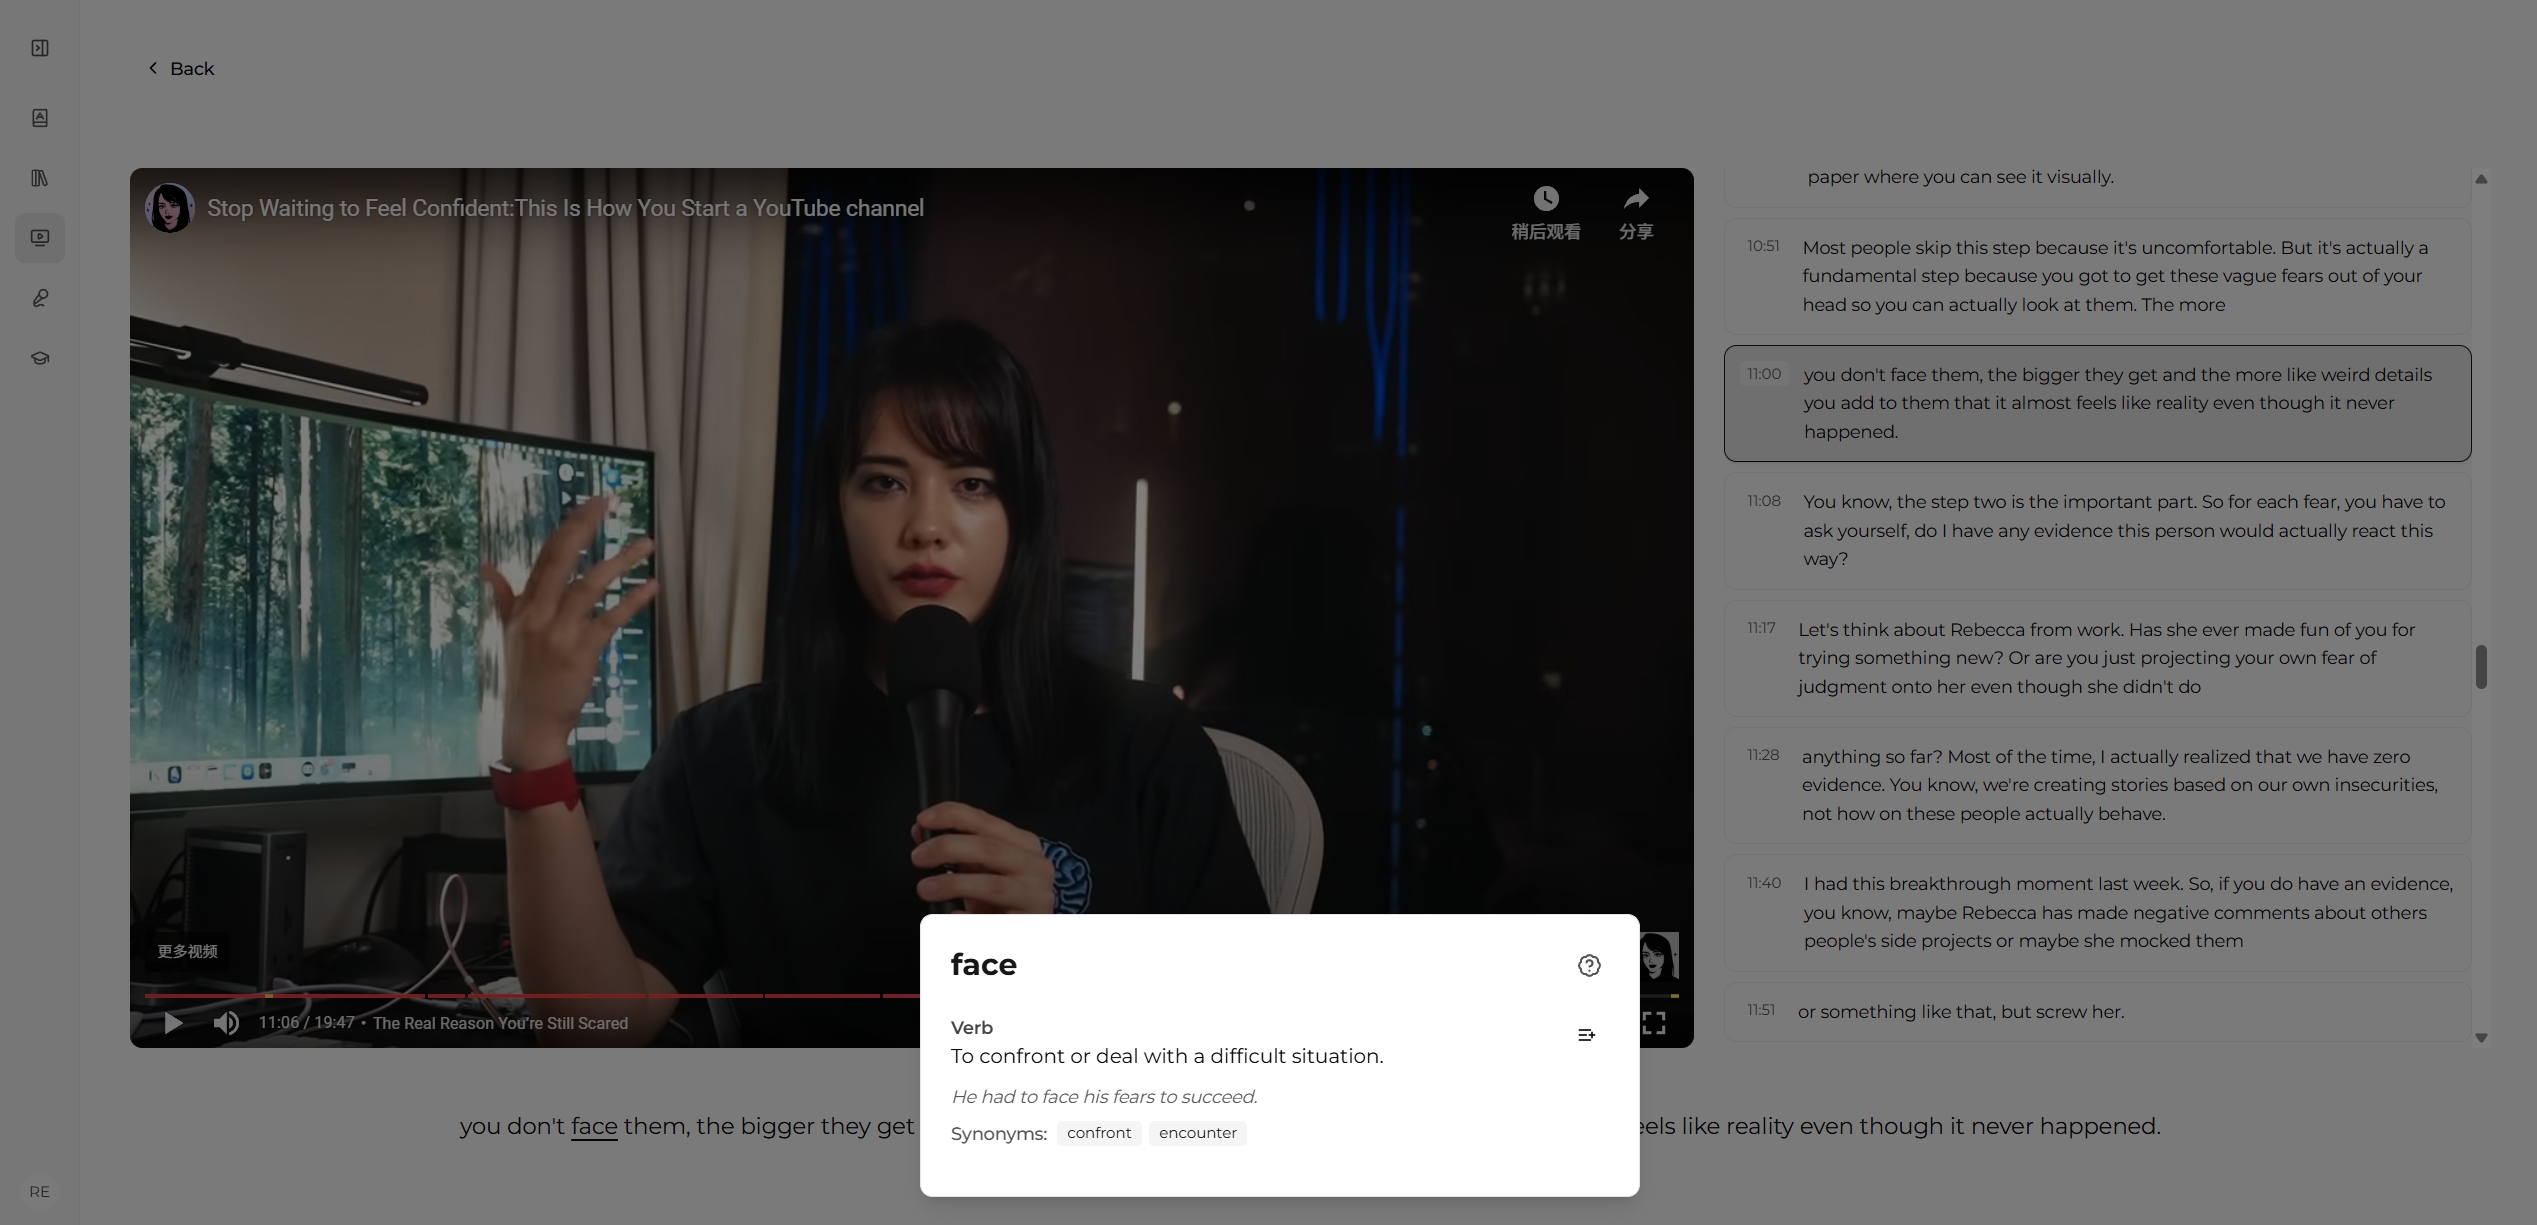2537x1225 pixels.
Task: Open the help icon on the face popup
Action: (1588, 965)
